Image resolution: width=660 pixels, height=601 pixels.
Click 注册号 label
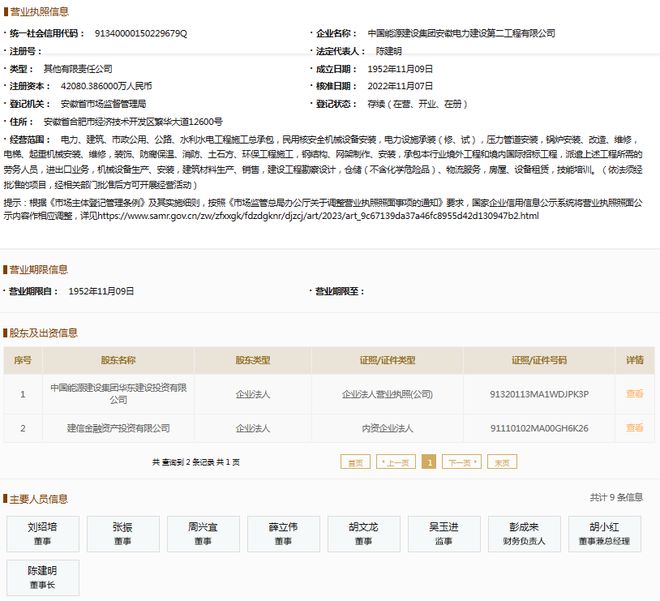25,51
